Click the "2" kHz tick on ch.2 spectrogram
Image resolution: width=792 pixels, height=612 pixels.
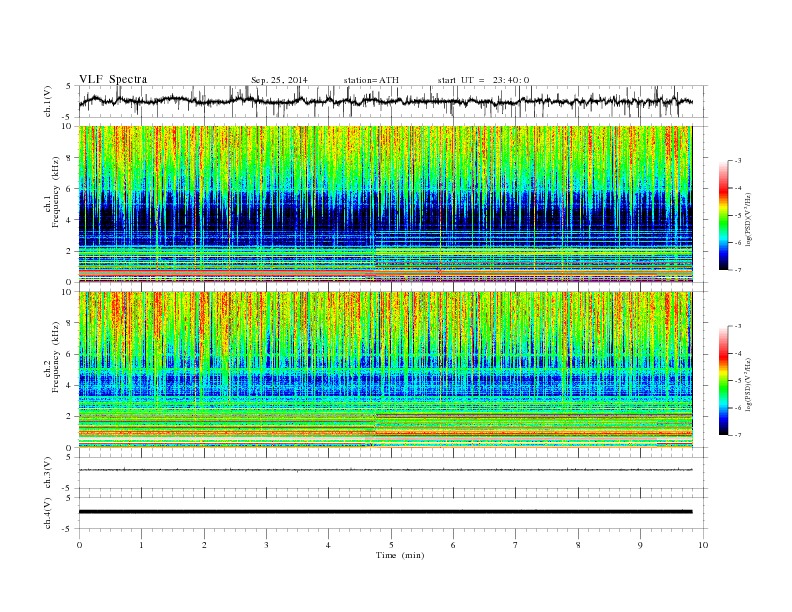click(x=69, y=417)
